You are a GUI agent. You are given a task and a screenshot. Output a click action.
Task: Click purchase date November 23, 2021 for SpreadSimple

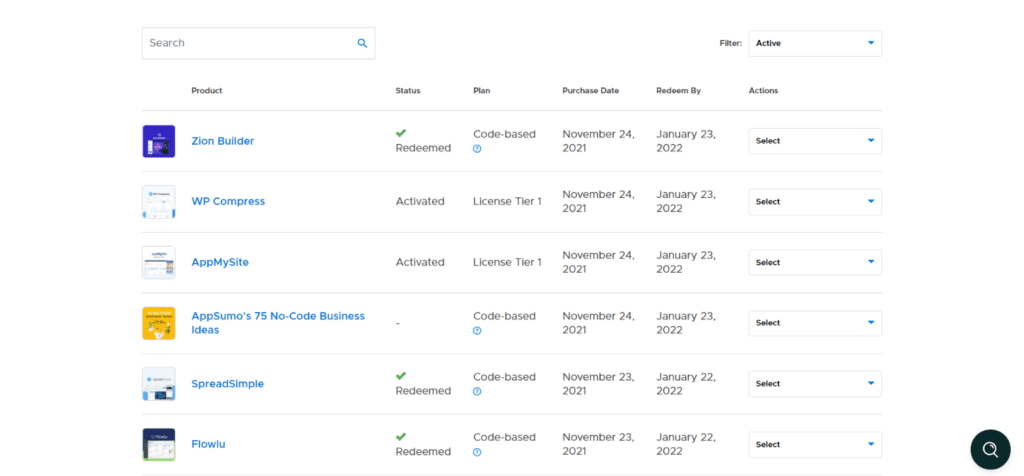[x=598, y=384]
